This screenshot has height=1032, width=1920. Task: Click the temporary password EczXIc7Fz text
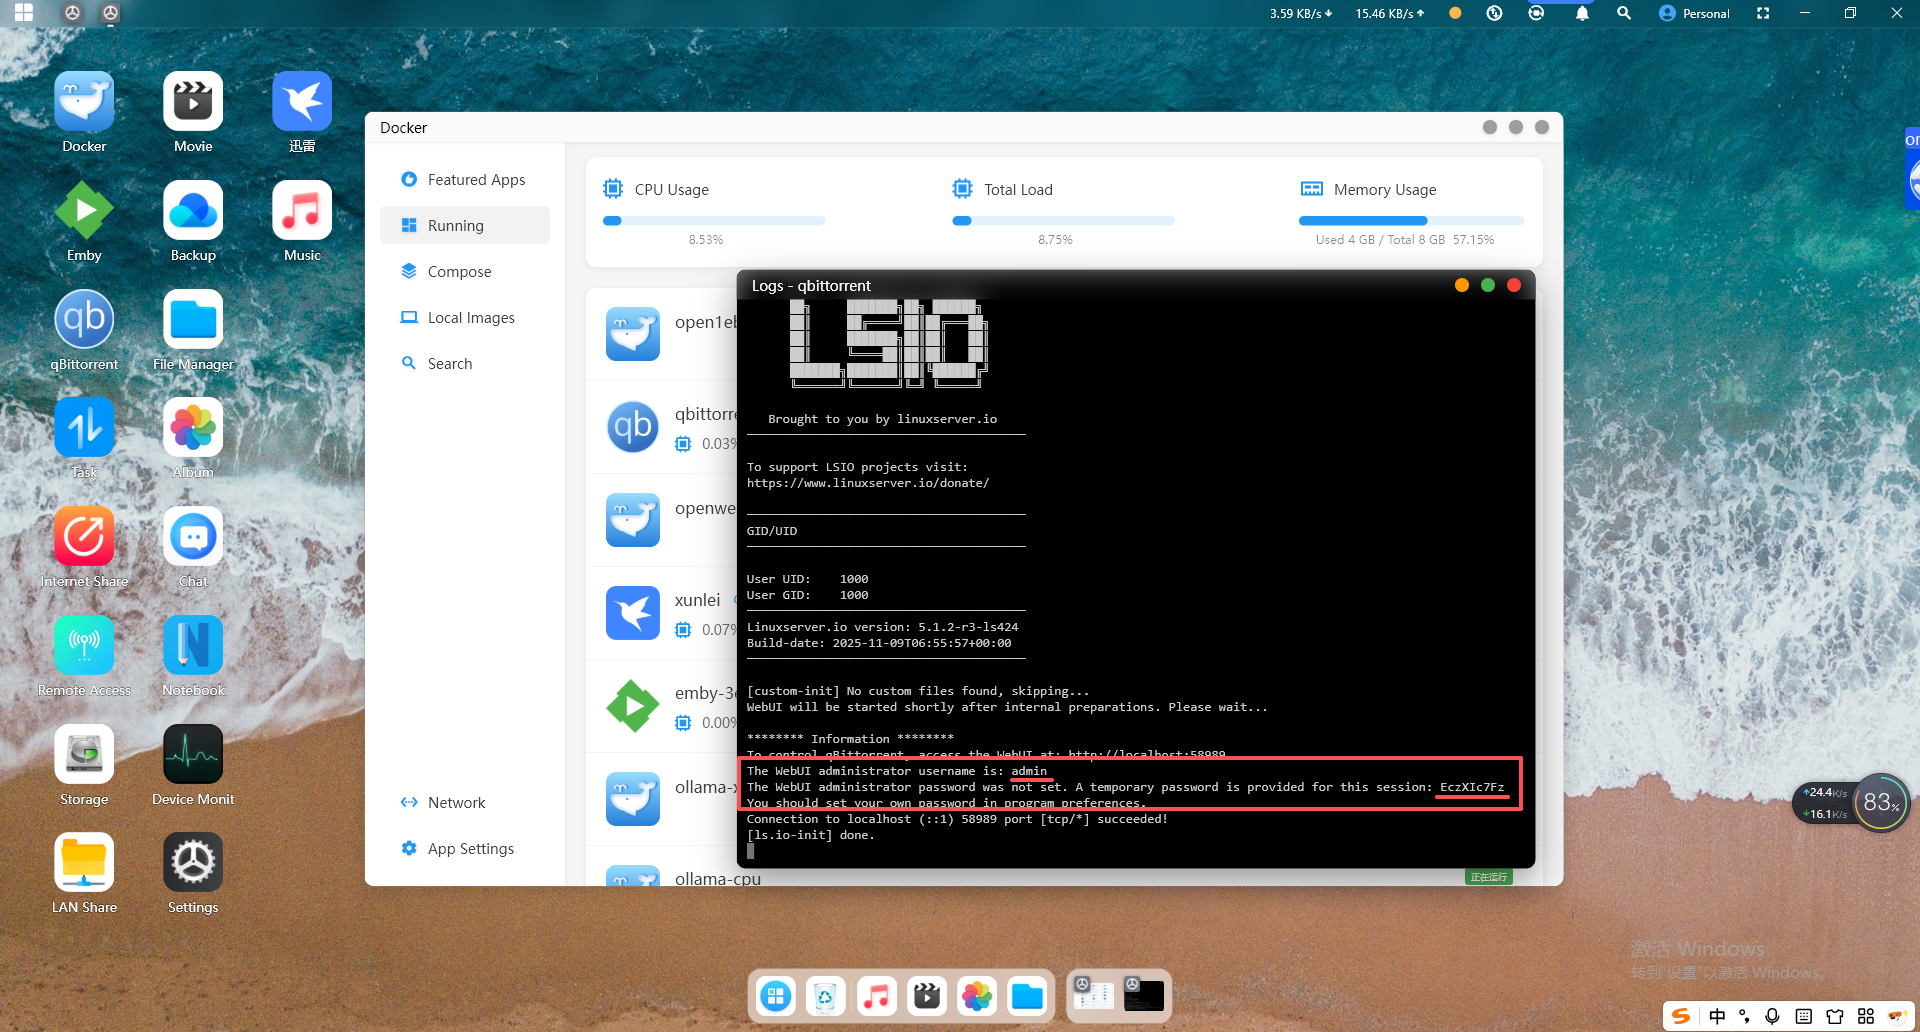tap(1472, 787)
